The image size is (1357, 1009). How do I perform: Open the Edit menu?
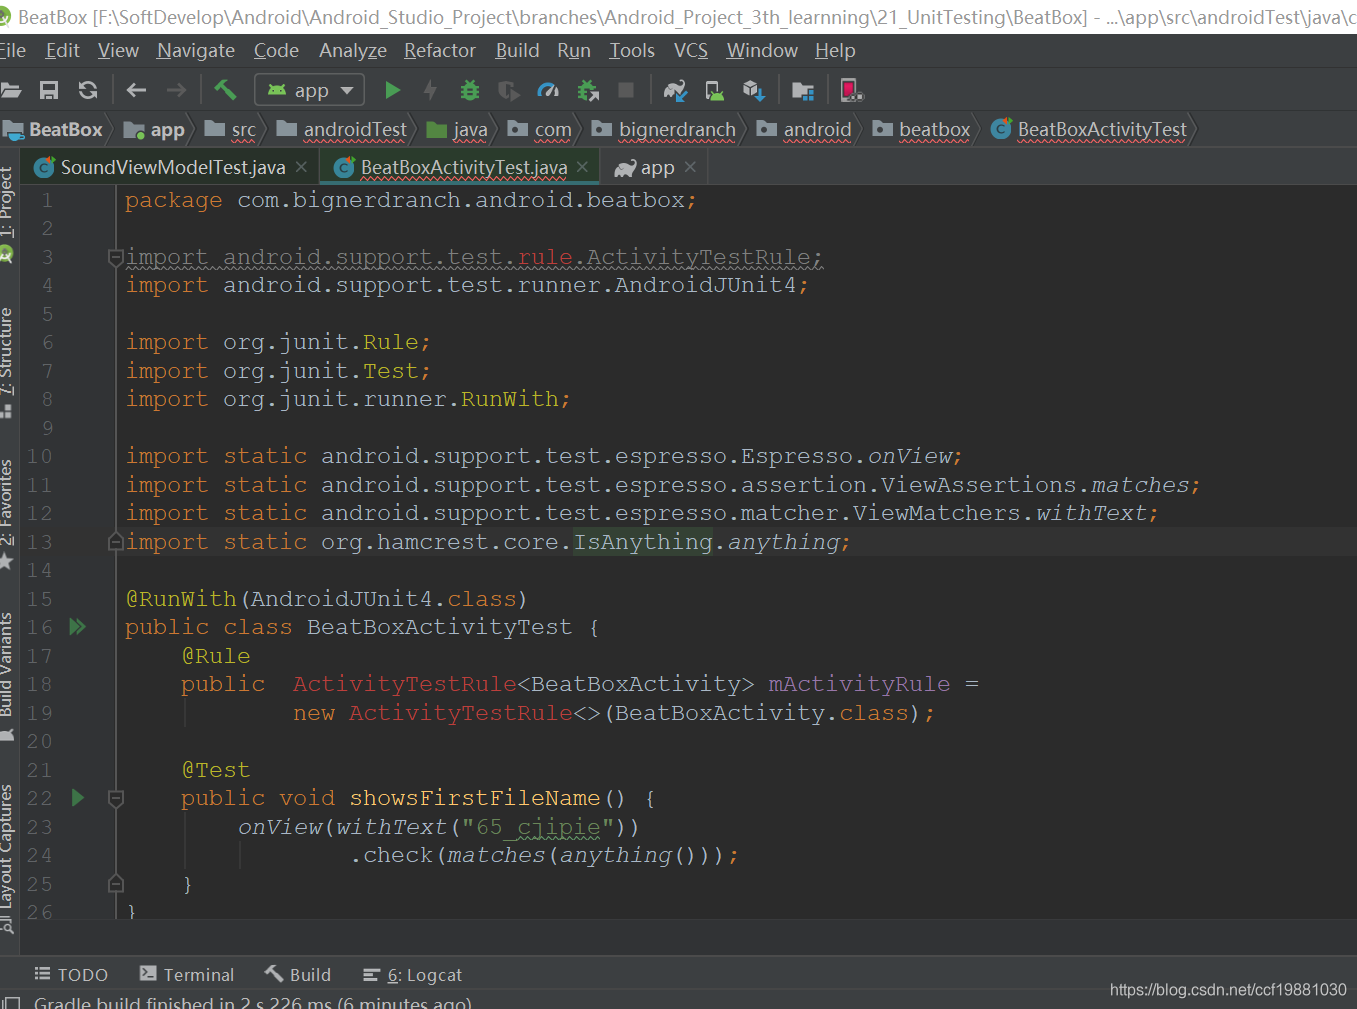pos(62,51)
